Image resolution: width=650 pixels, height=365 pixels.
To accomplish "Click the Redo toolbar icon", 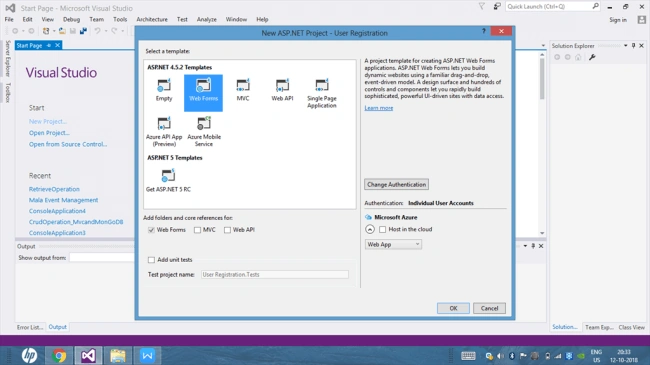I will pos(114,31).
